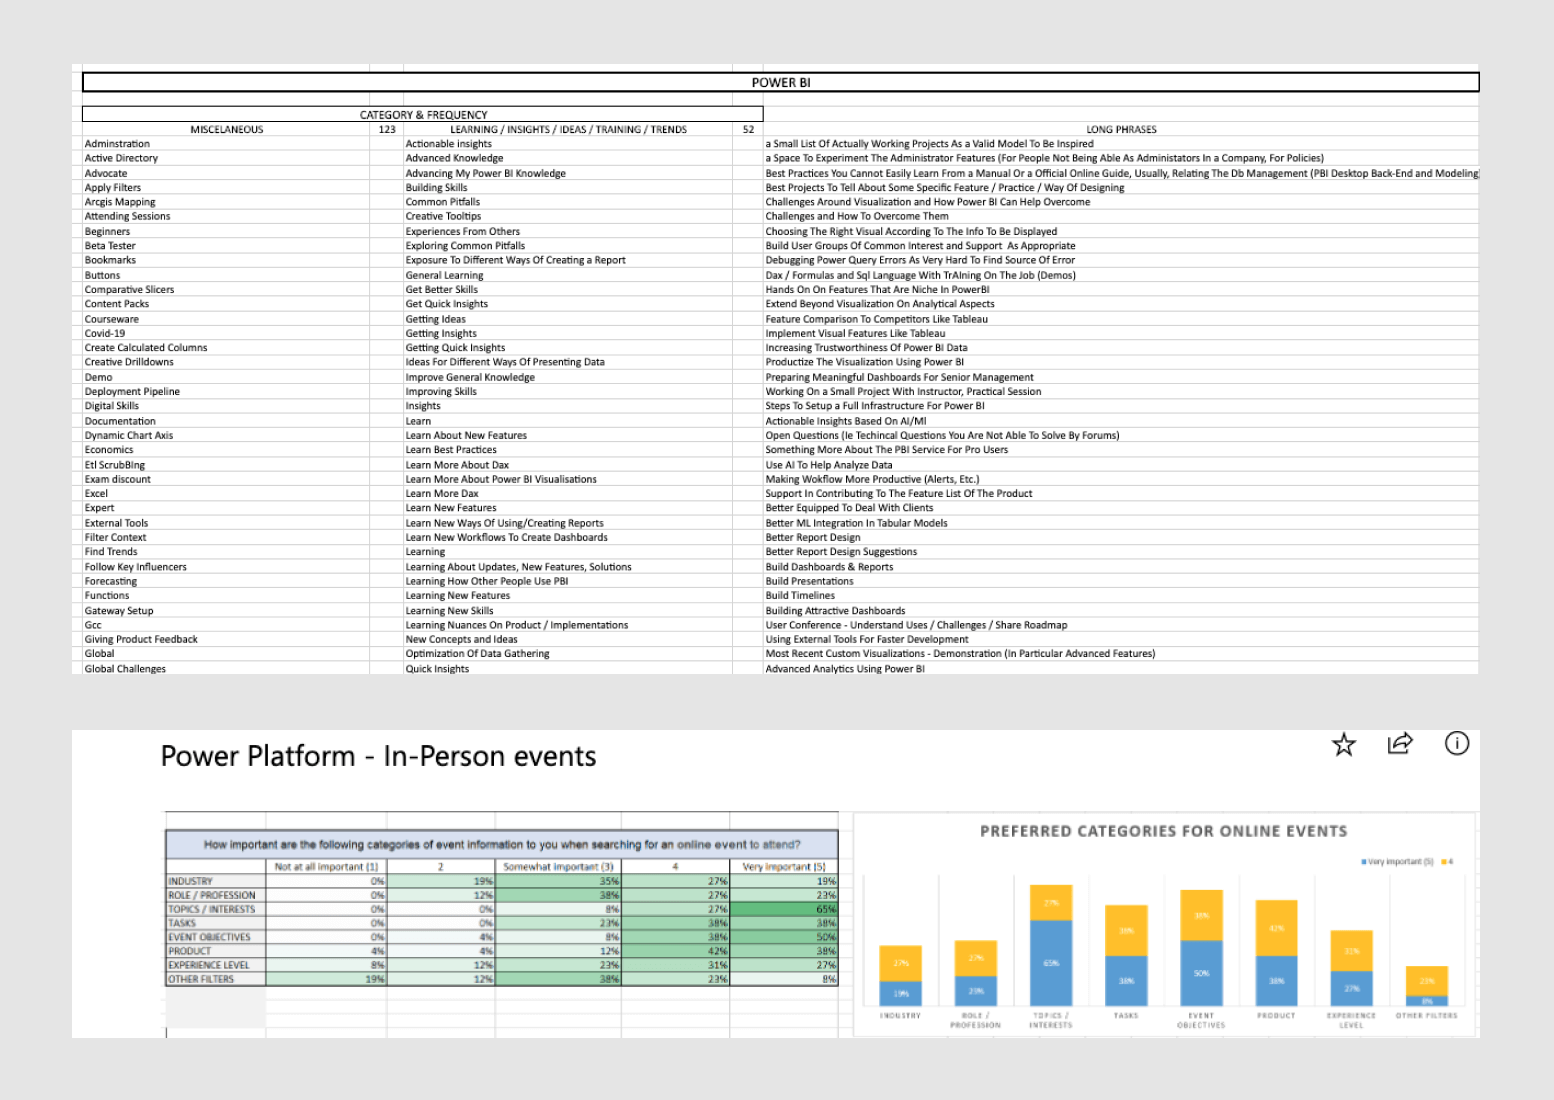Select the yellow legend swatch labeled 4
The image size is (1554, 1100).
1443,861
